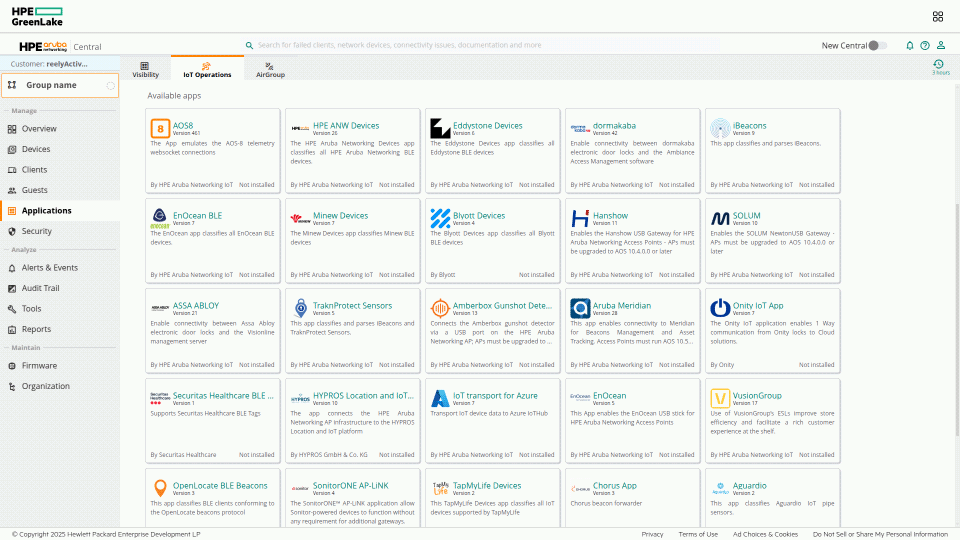Click the SOLUM app icon

tap(720, 218)
